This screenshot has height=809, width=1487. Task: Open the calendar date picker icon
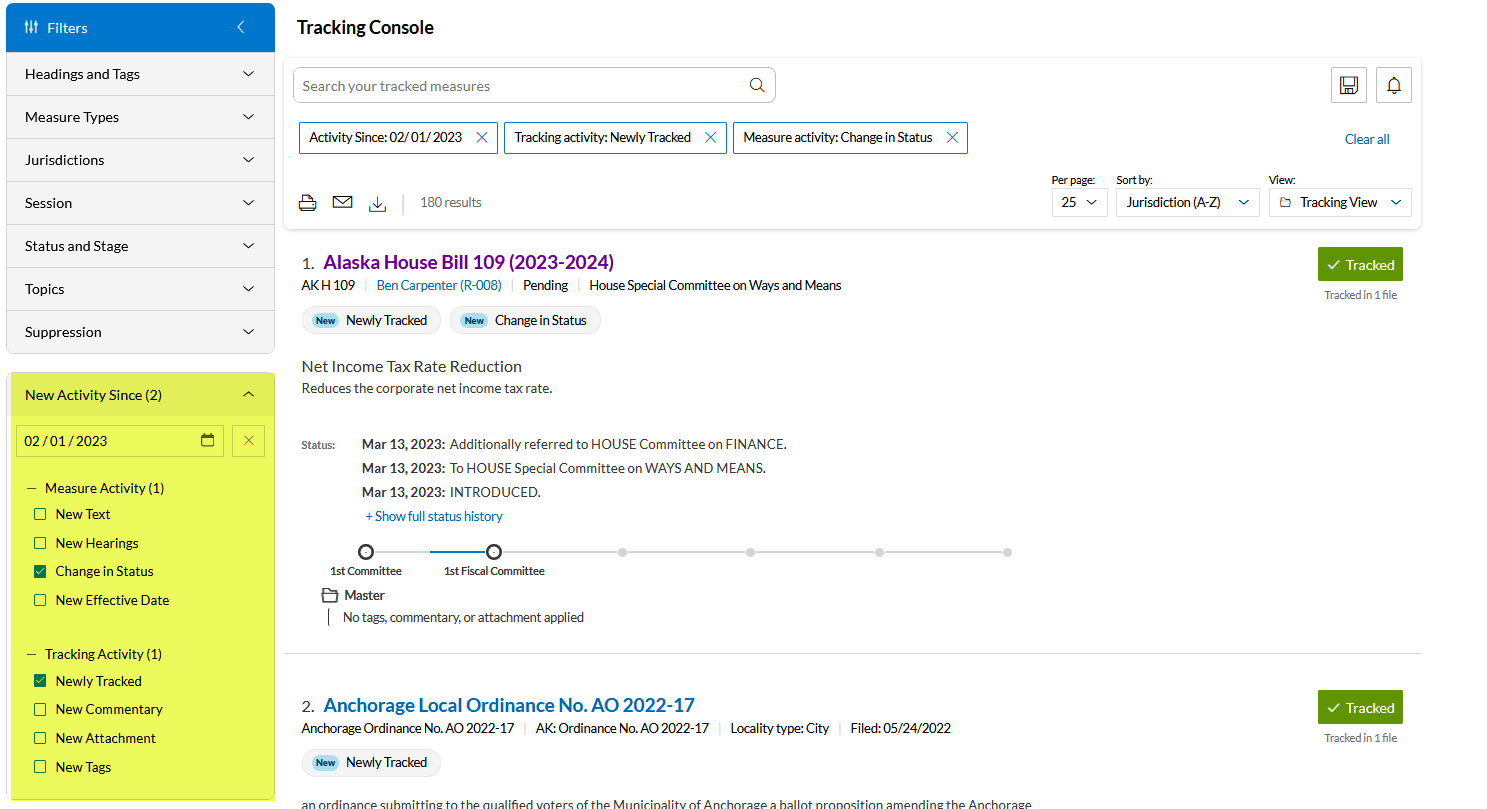click(x=208, y=441)
